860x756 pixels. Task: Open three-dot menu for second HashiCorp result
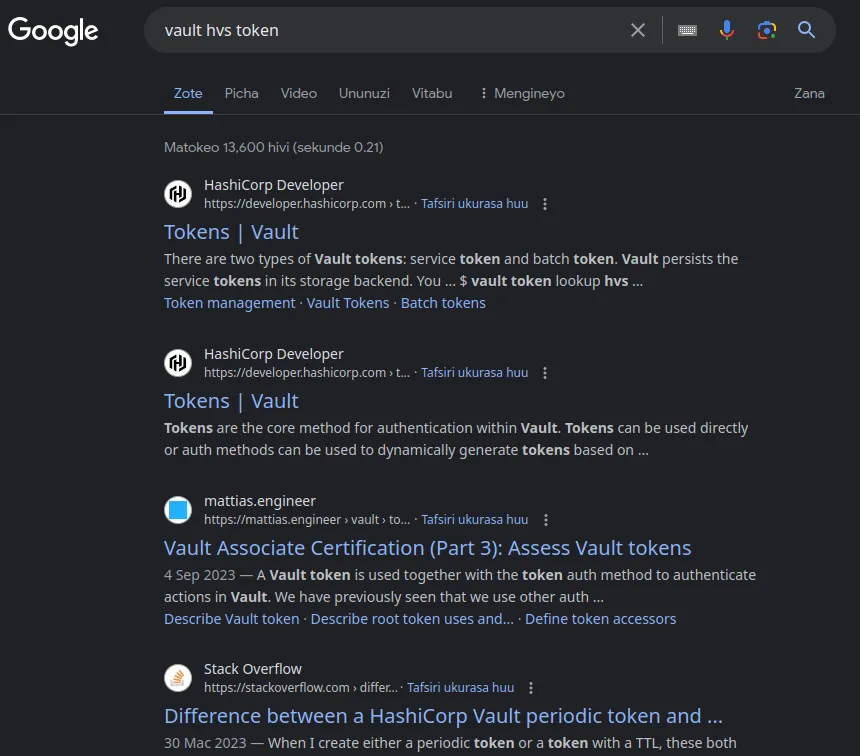point(545,373)
